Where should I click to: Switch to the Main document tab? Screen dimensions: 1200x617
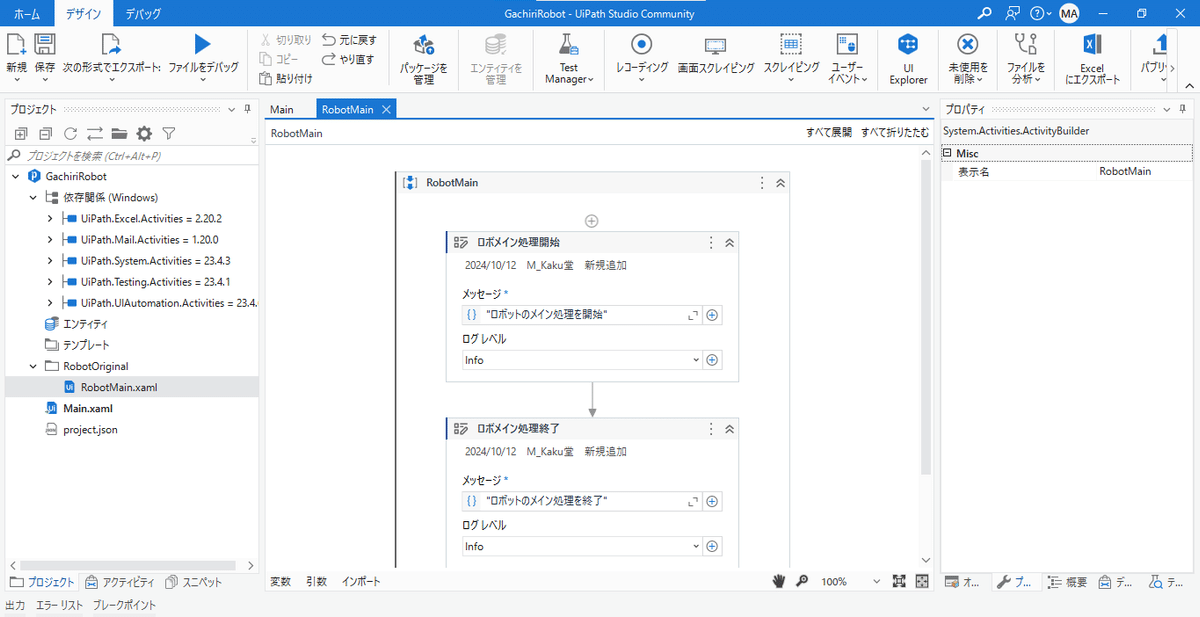coord(282,109)
